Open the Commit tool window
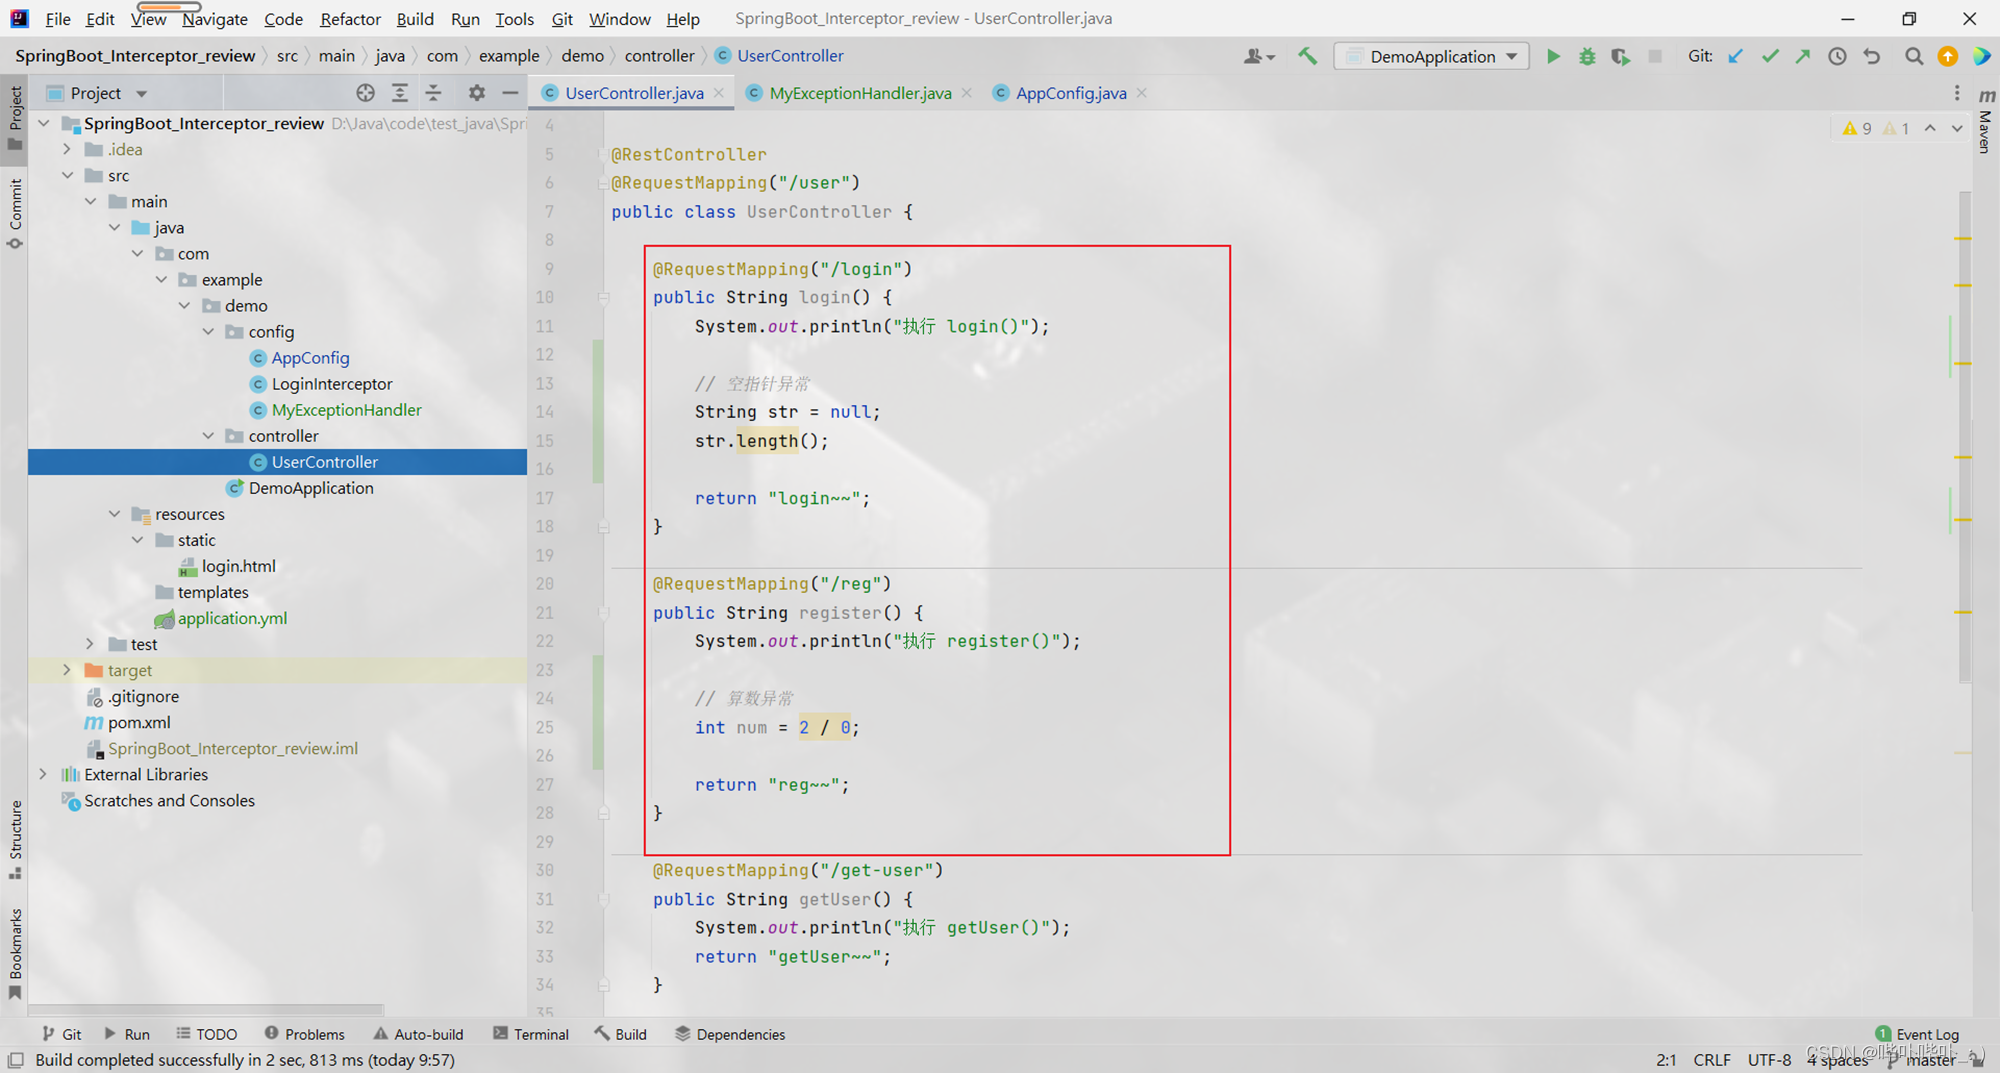Screen dimensions: 2000x1073 click(15, 213)
